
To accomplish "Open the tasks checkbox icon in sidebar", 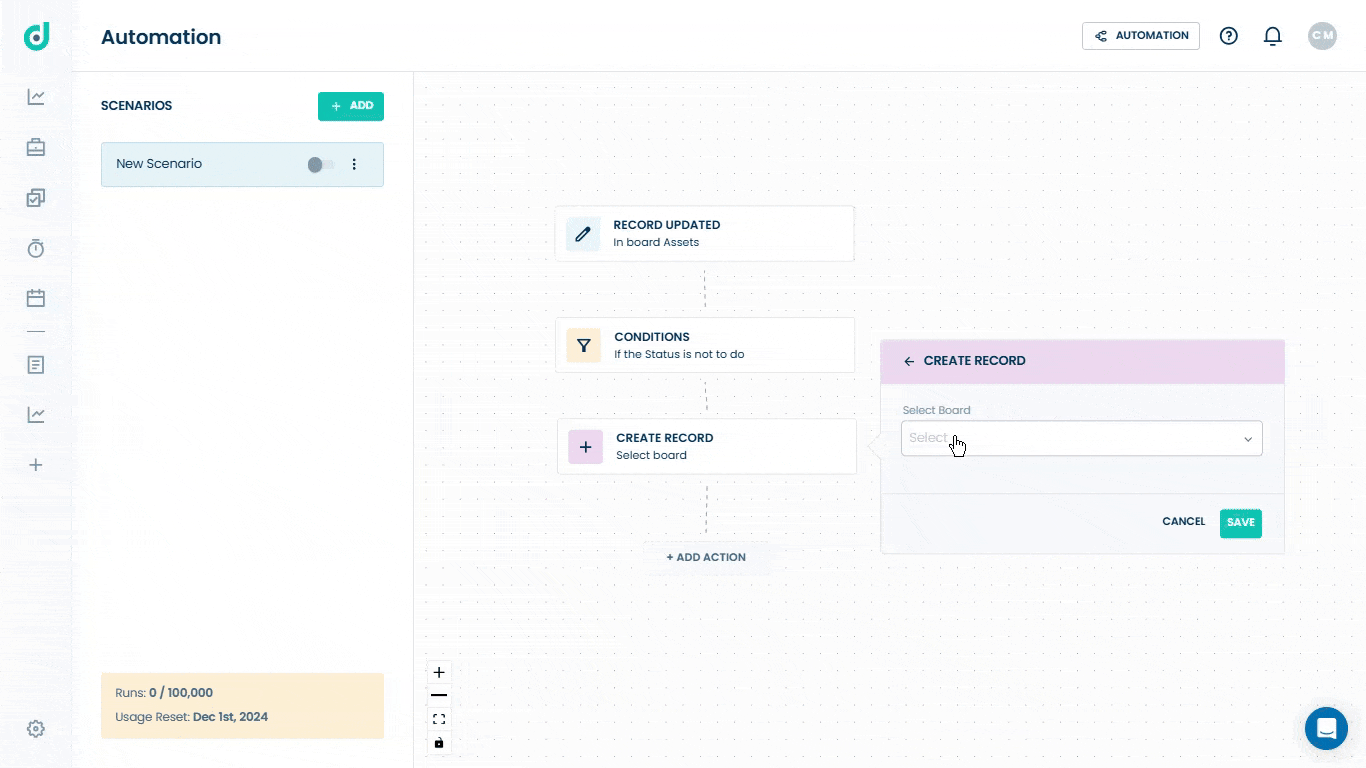I will [36, 198].
